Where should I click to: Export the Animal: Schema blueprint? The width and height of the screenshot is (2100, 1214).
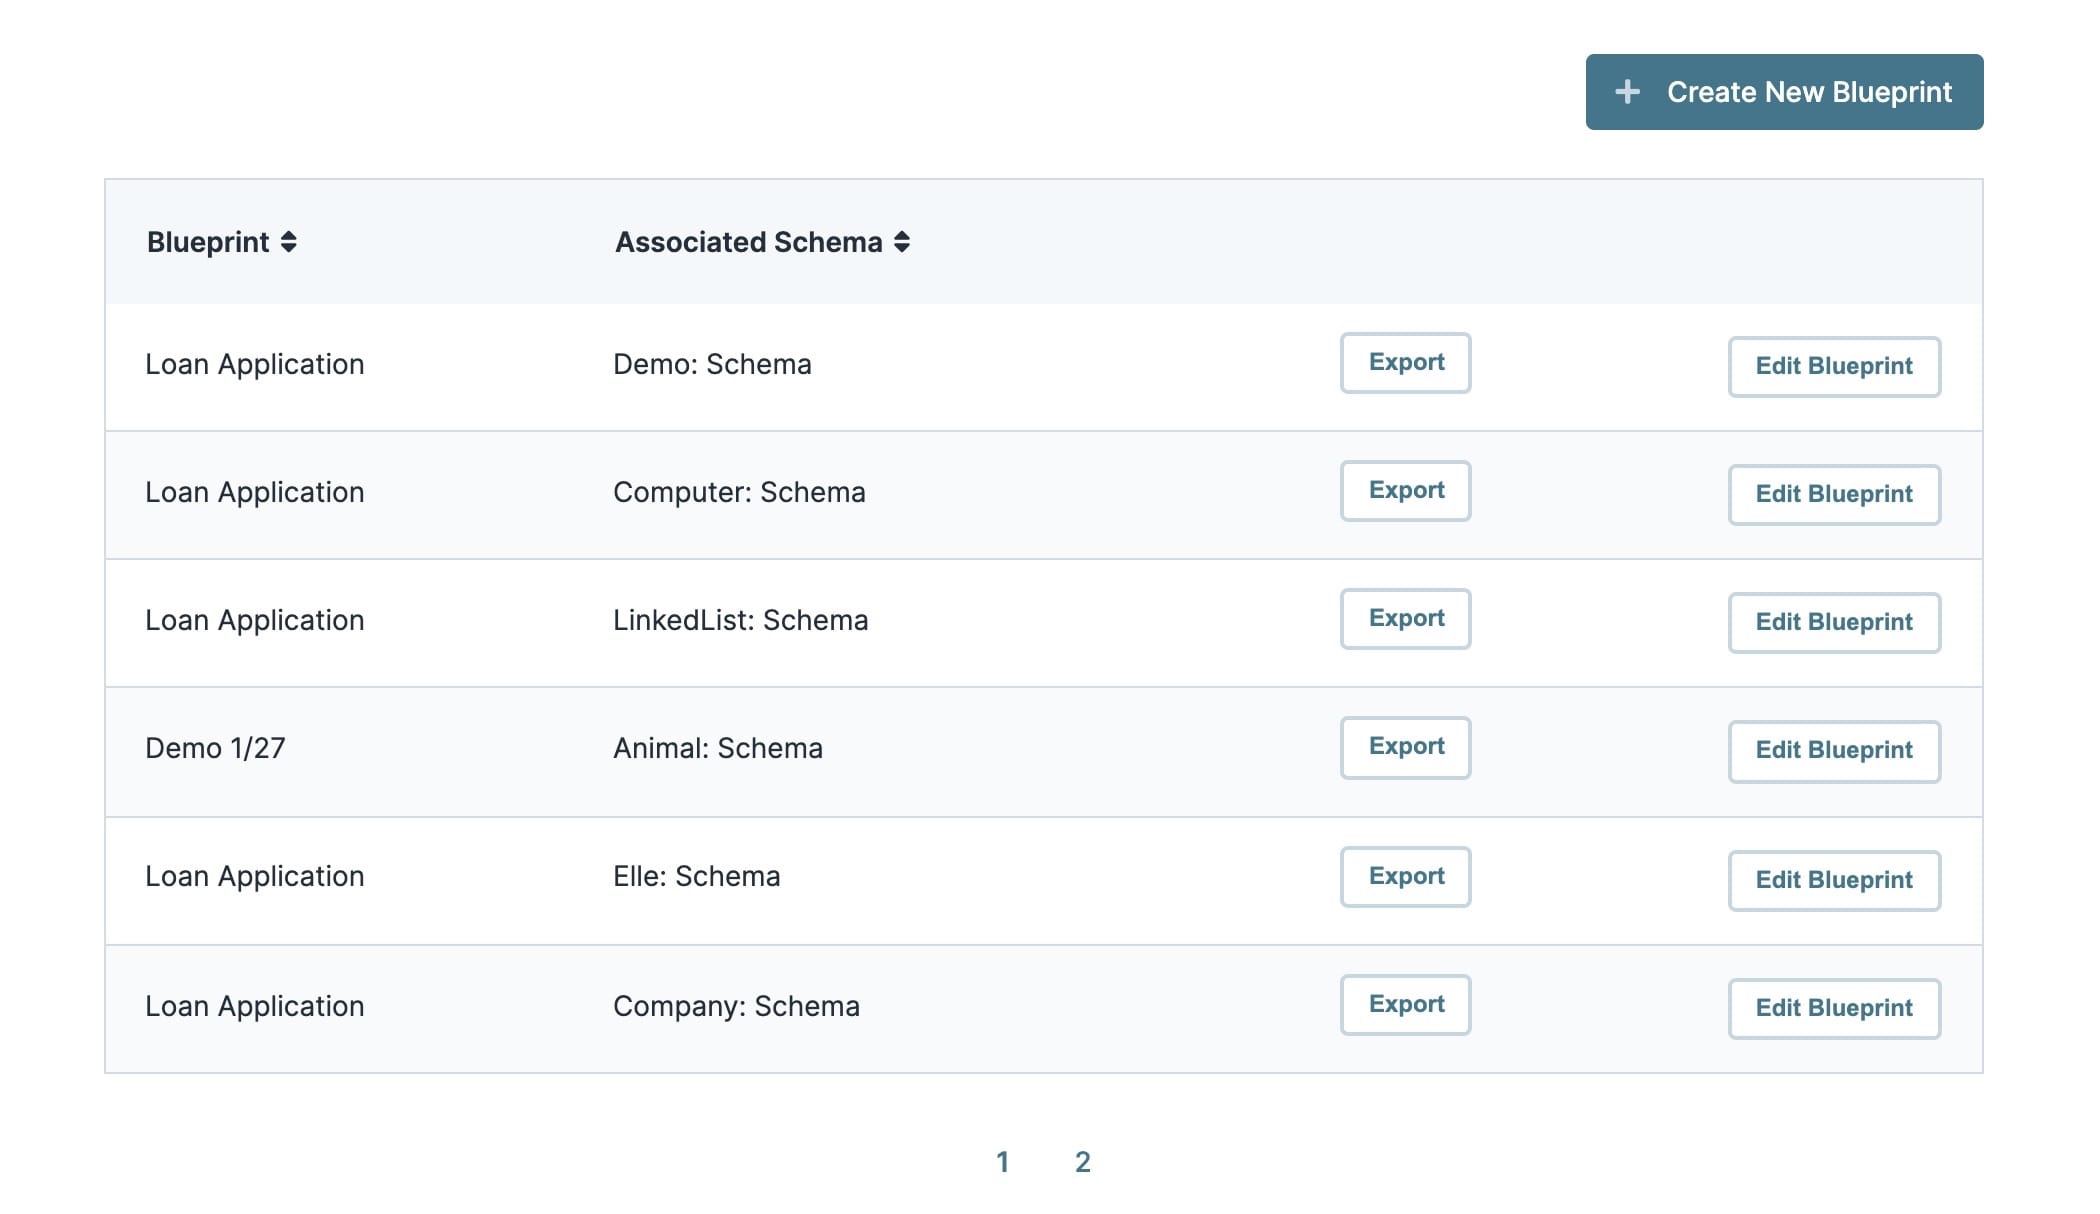click(x=1405, y=747)
